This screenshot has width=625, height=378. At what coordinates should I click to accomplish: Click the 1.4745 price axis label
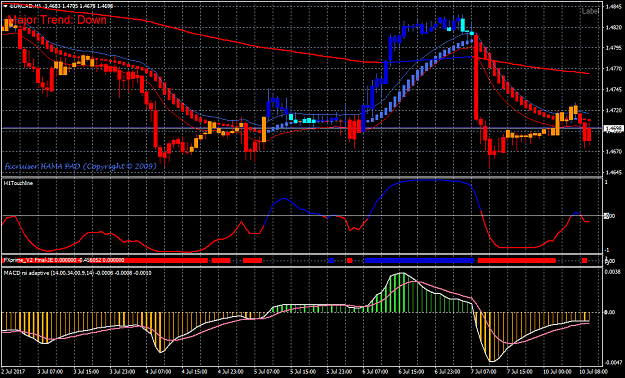tap(613, 89)
